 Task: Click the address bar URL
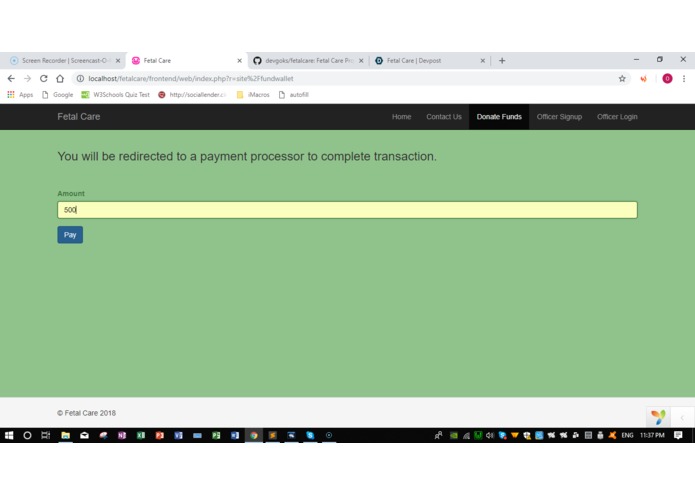click(191, 78)
